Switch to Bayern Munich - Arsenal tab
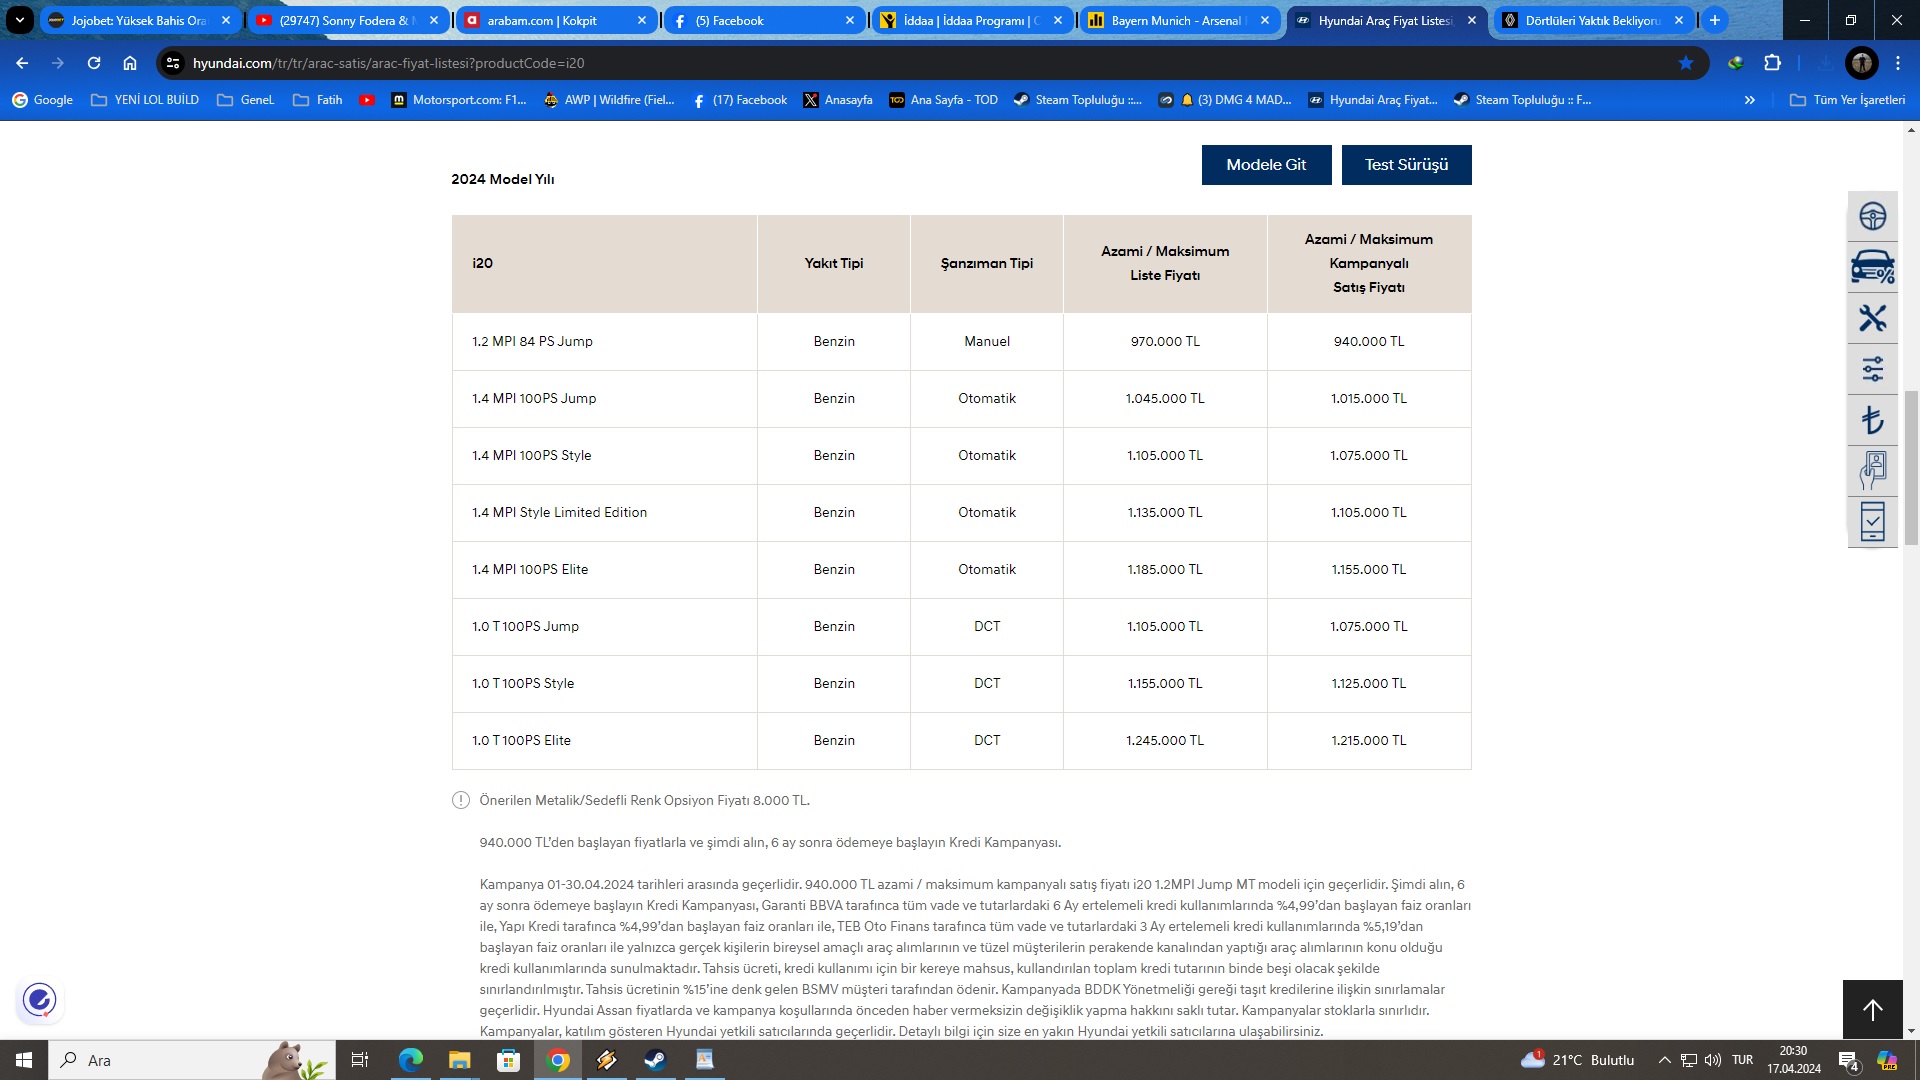 click(1180, 20)
